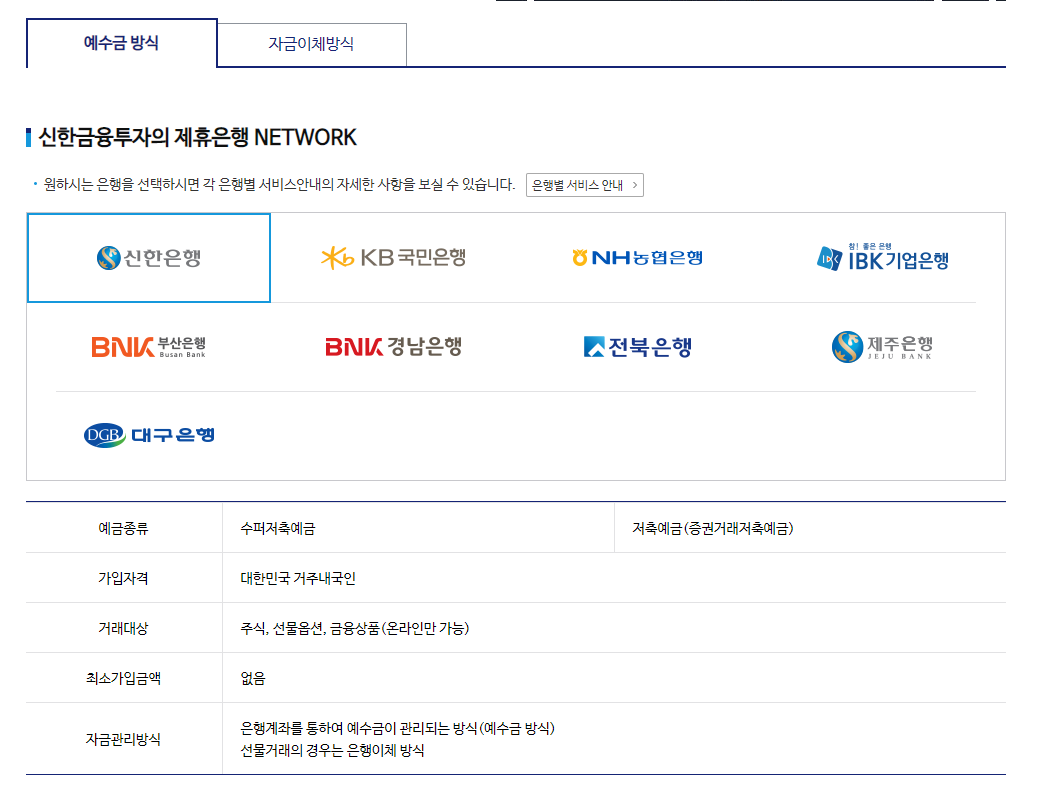Viewport: 1045px width, 795px height.
Task: Click the 은행계좌를 통하여 예수금이 관리되는 방식 text
Action: 398,728
